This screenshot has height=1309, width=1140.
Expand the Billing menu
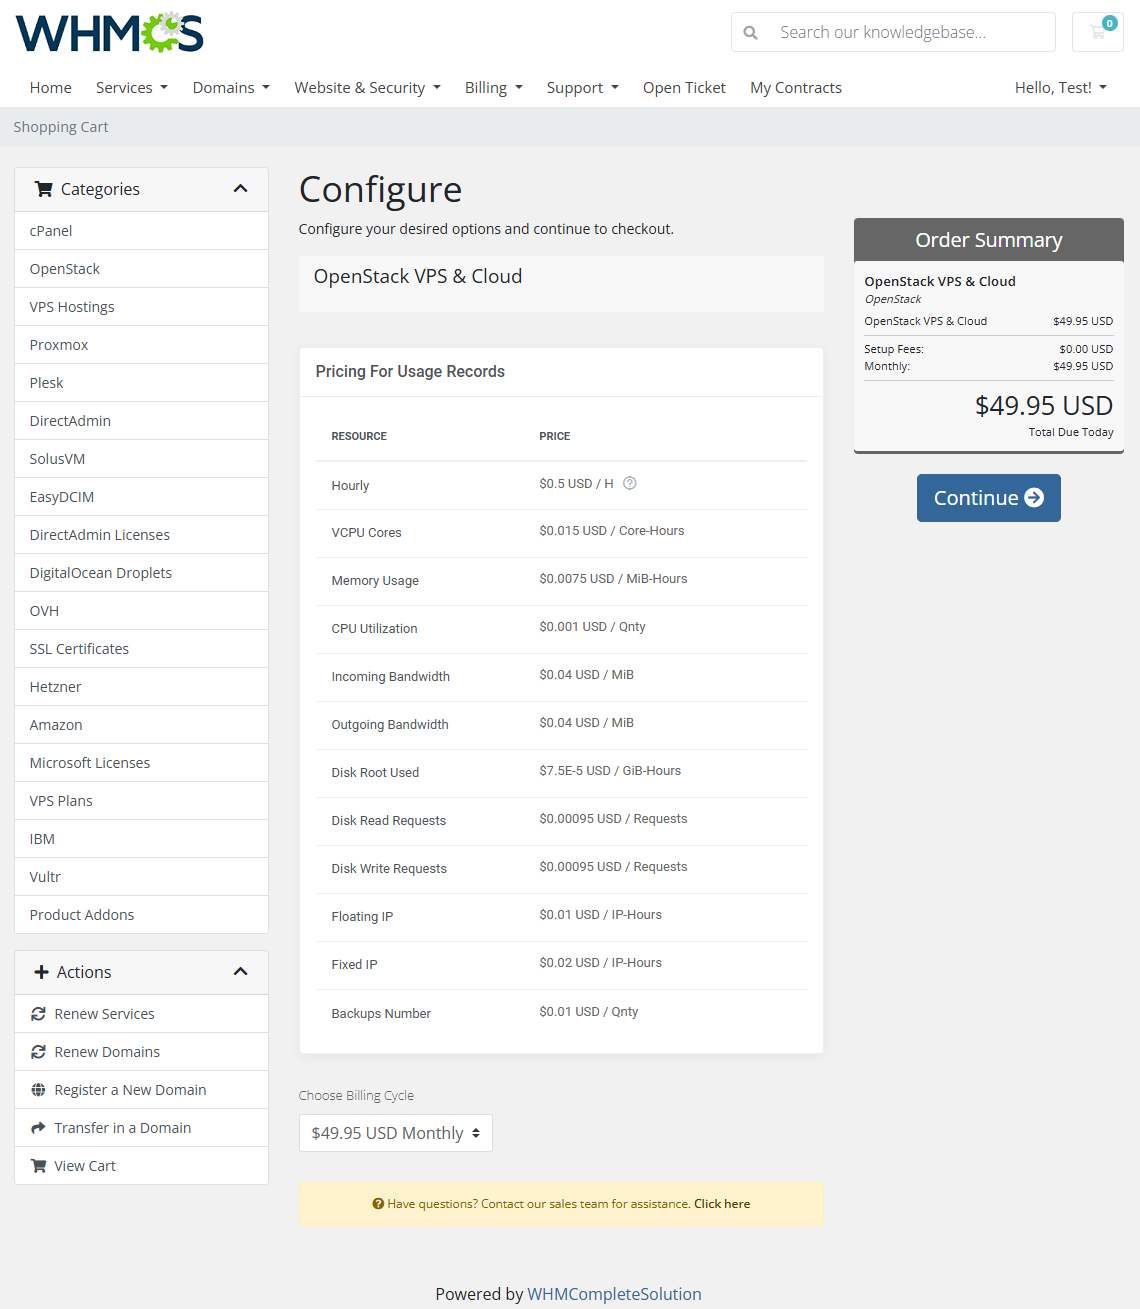click(493, 88)
